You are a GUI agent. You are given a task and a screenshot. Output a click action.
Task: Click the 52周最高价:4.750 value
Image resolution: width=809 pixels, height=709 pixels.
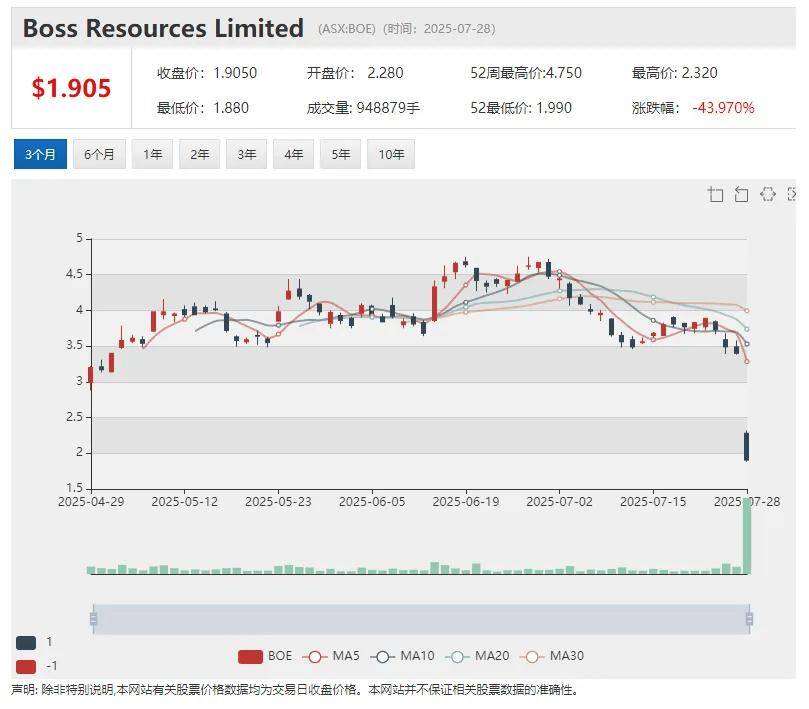pos(526,73)
